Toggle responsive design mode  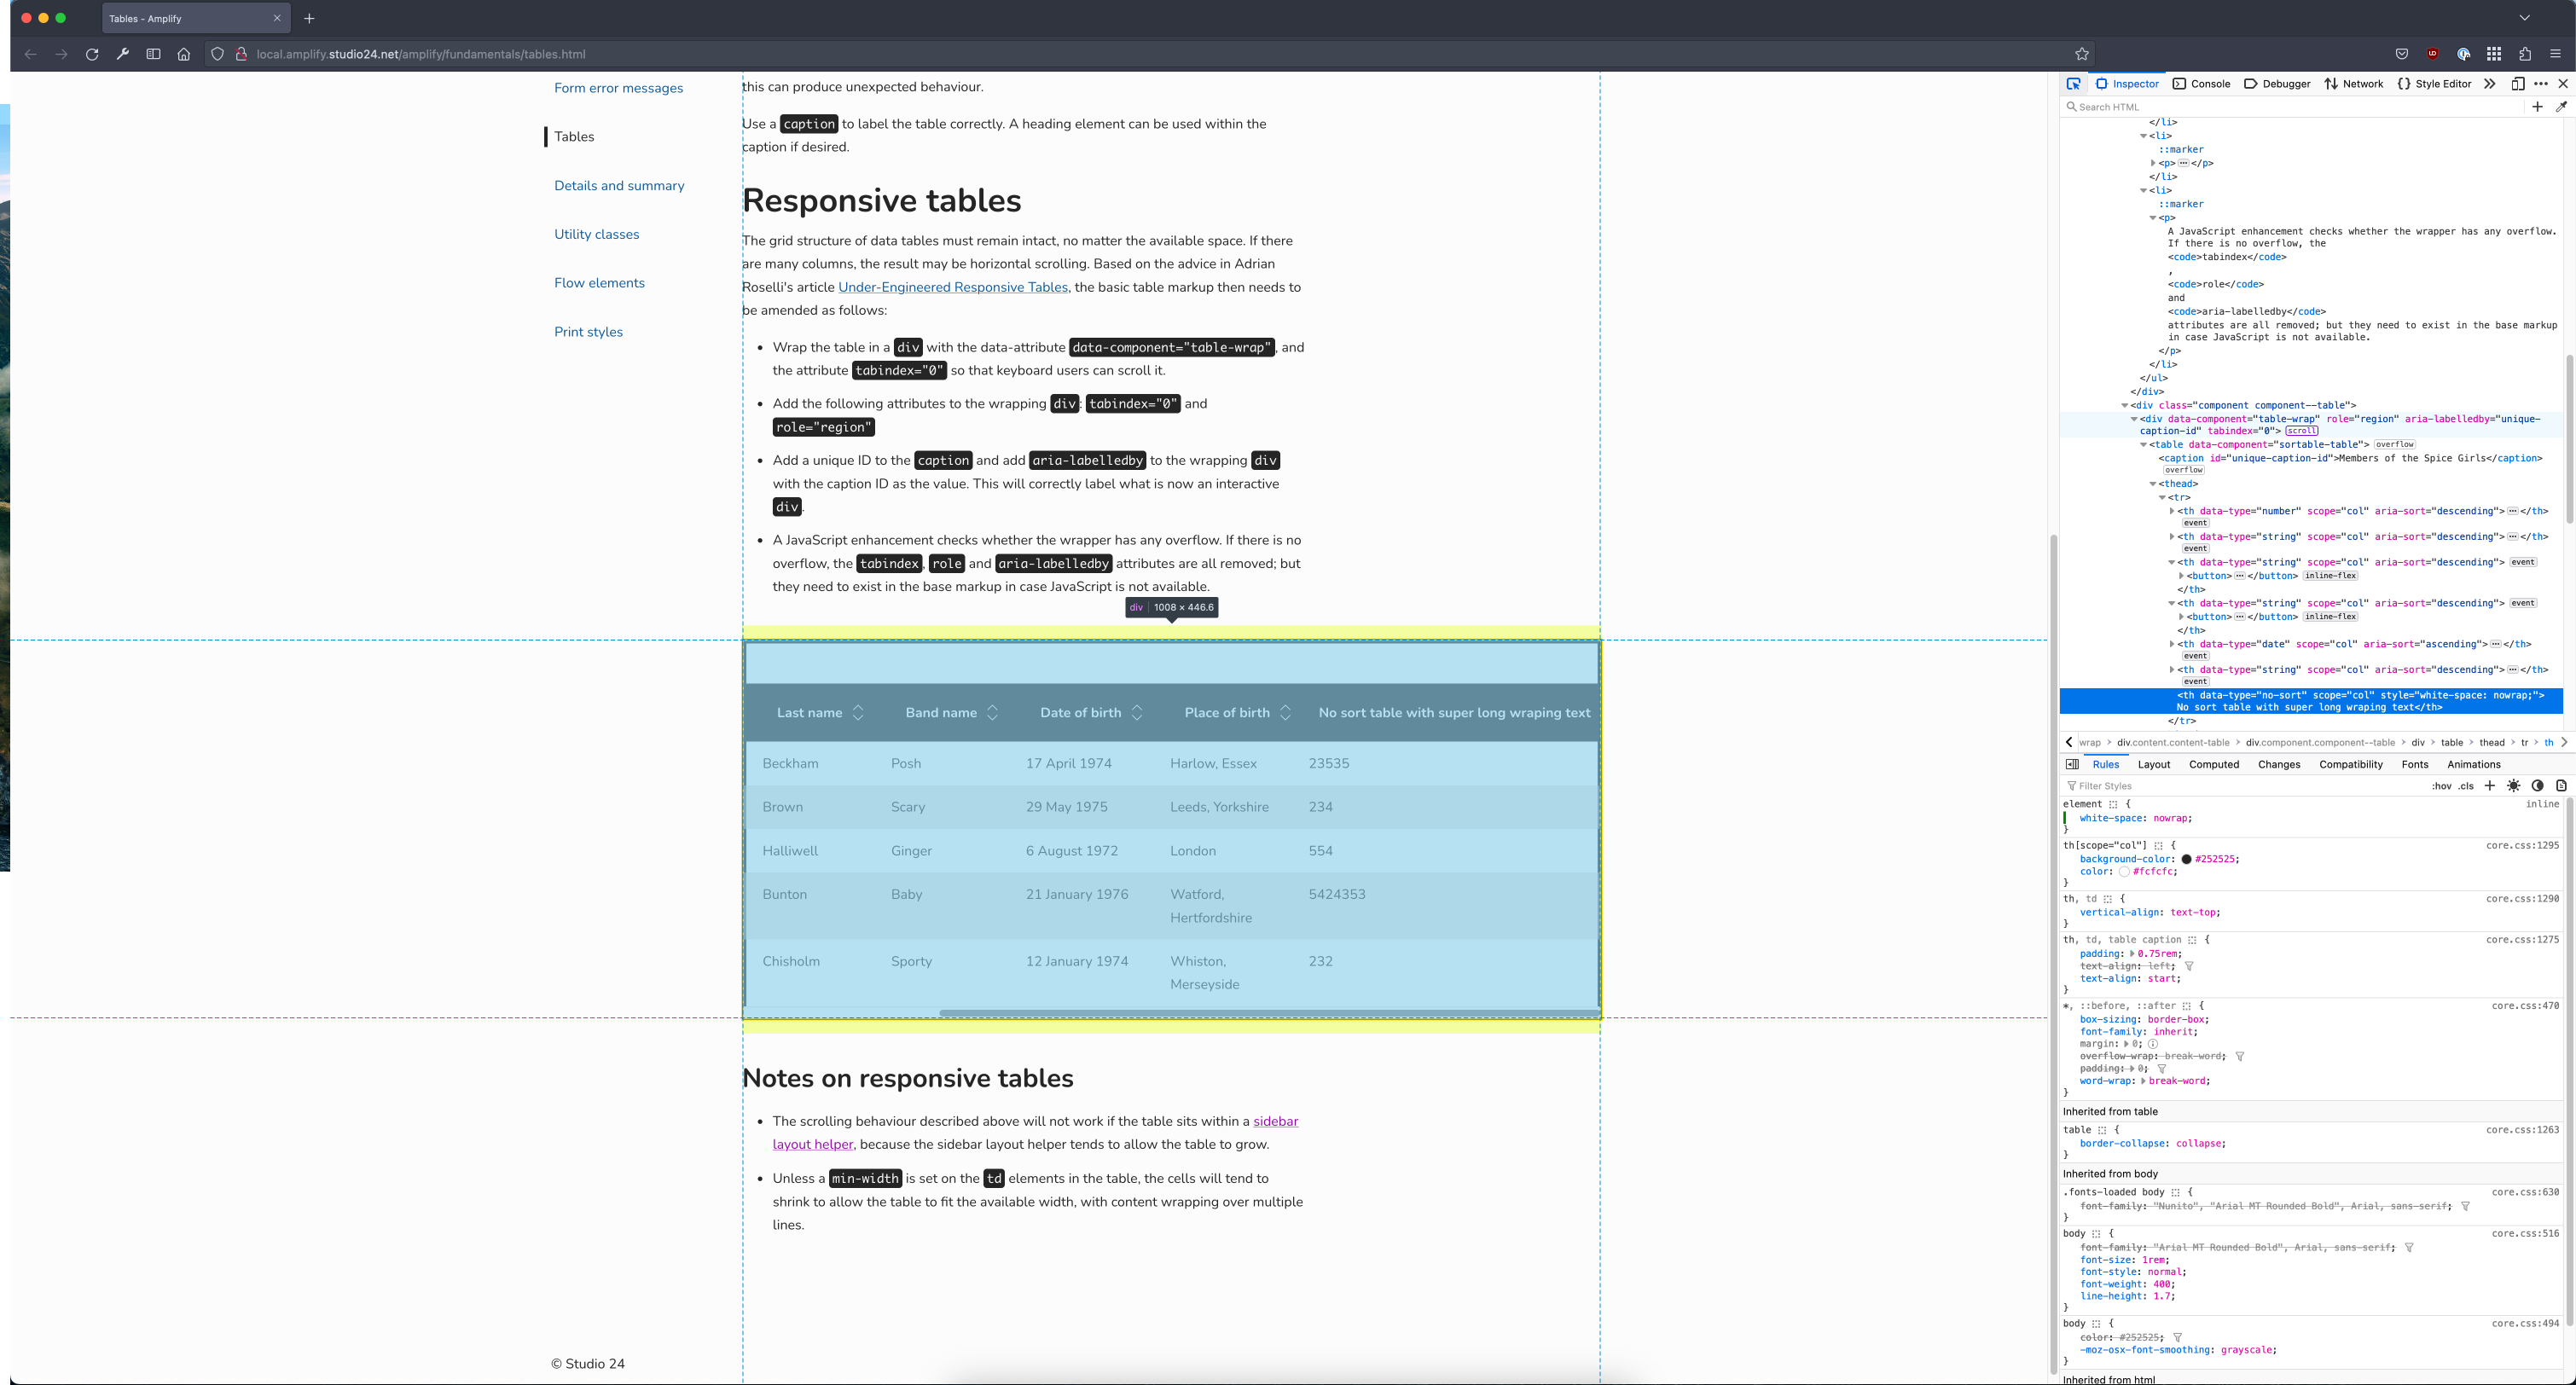point(2519,84)
